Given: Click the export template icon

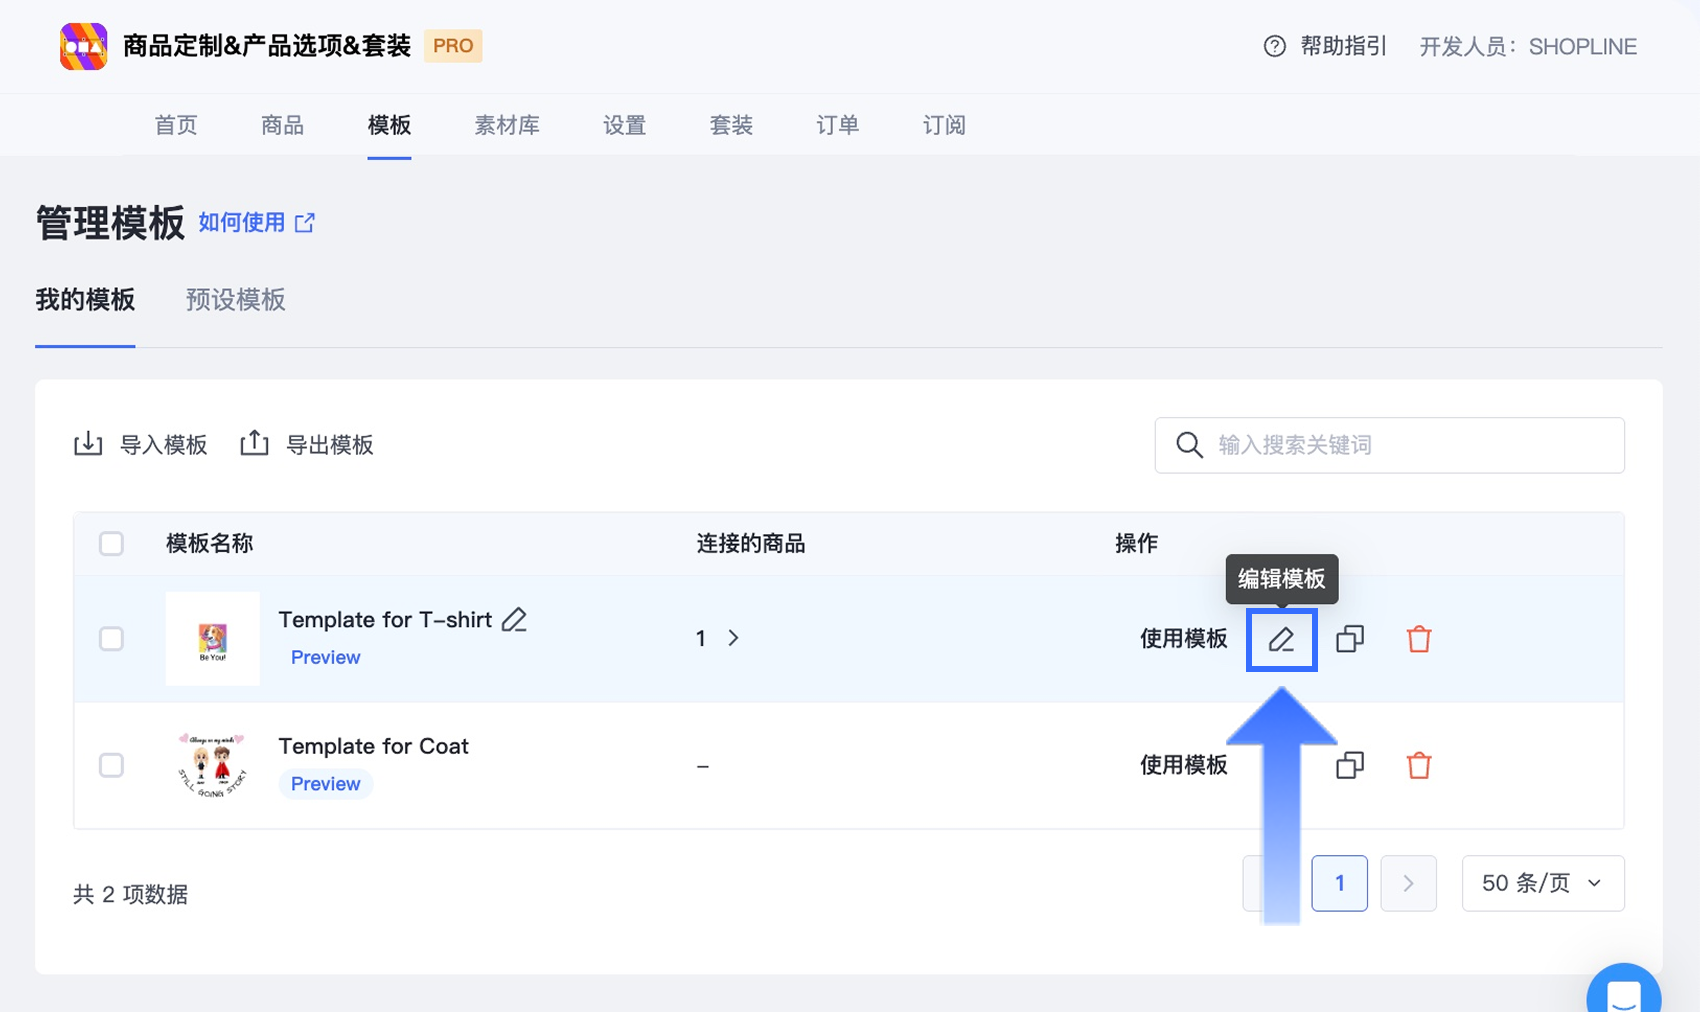Looking at the screenshot, I should (254, 443).
